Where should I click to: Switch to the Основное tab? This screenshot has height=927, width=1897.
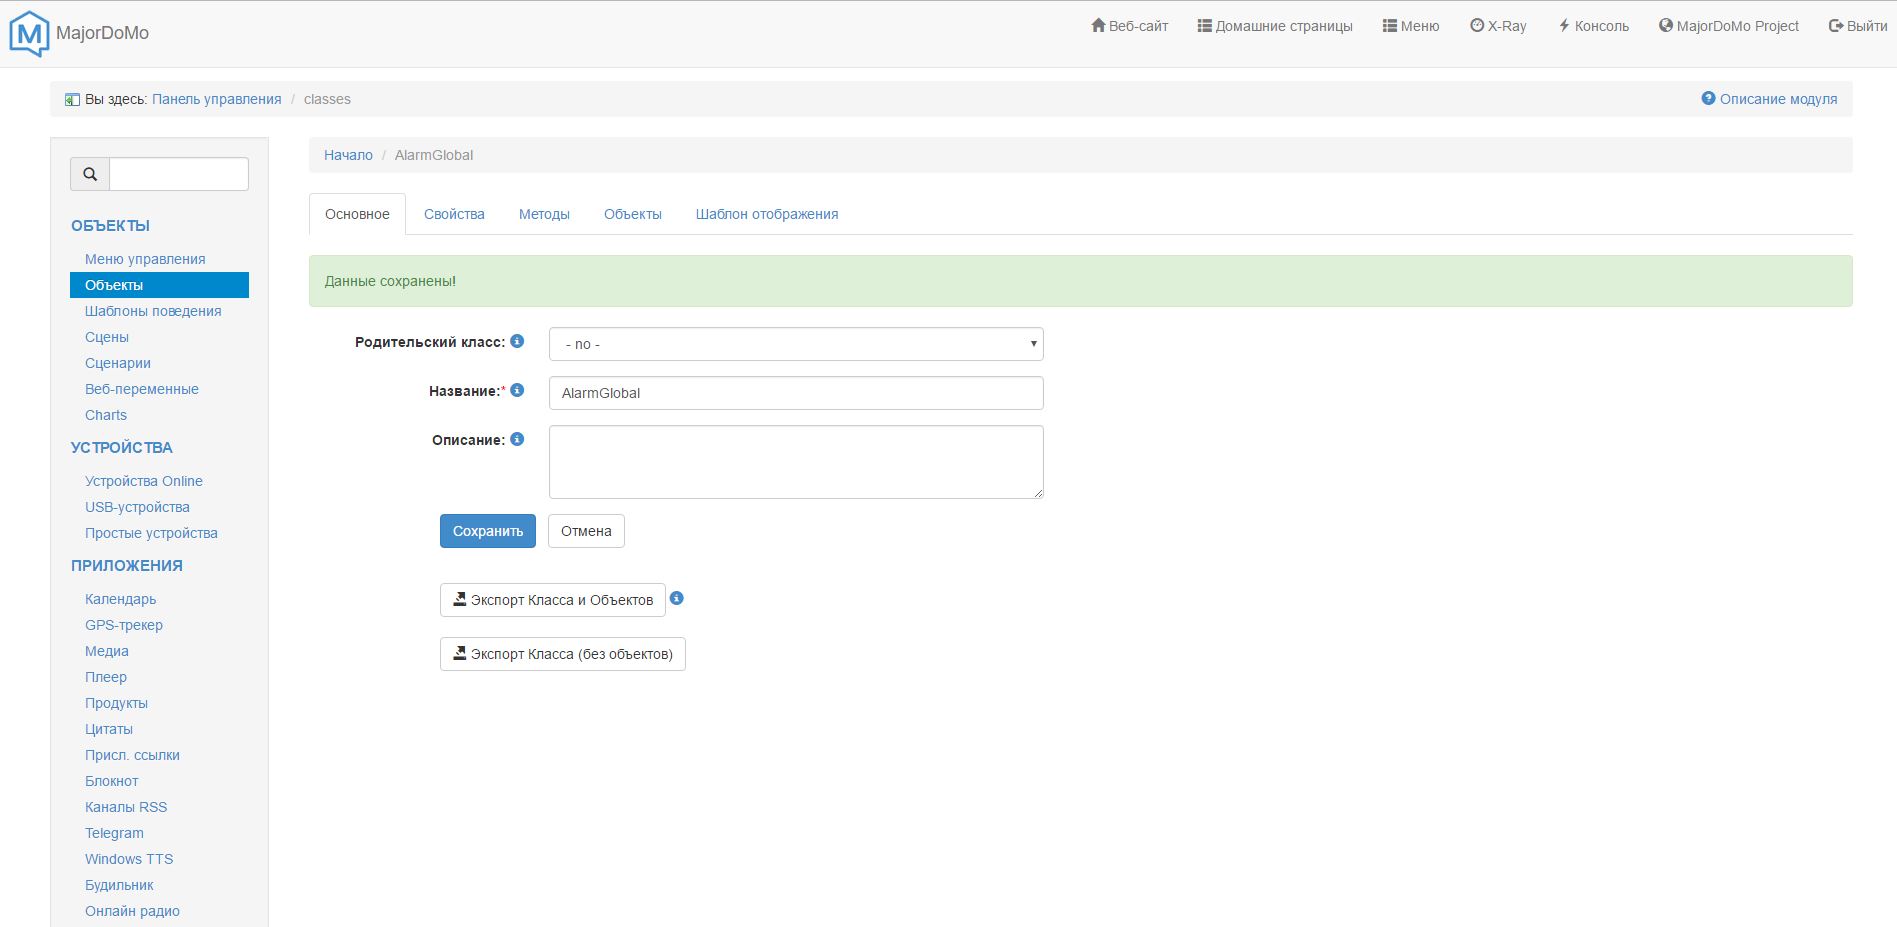(x=357, y=214)
